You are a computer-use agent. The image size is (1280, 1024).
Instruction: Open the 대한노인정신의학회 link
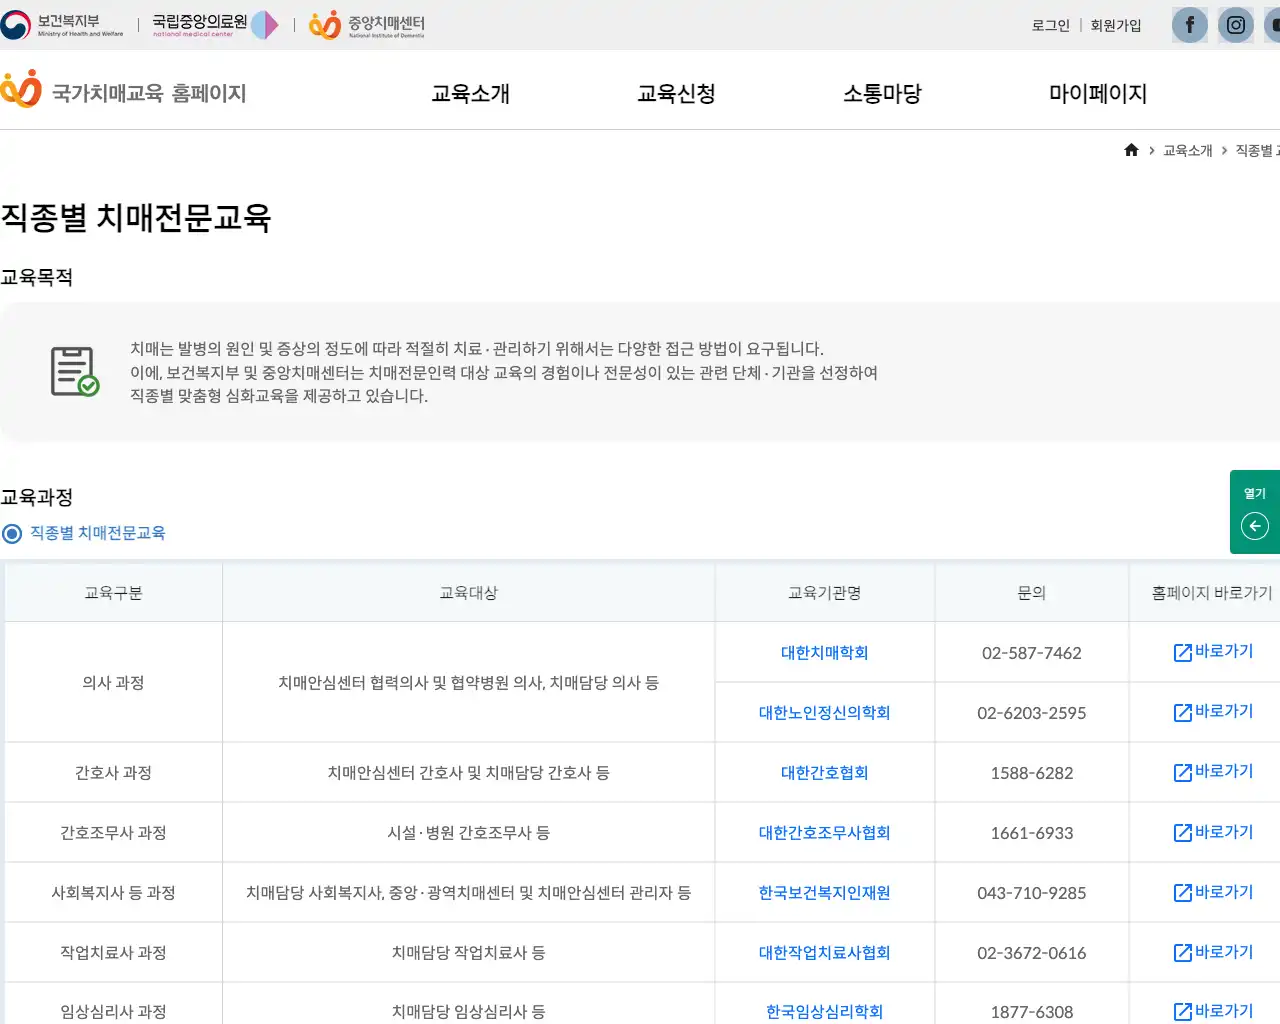tap(824, 713)
